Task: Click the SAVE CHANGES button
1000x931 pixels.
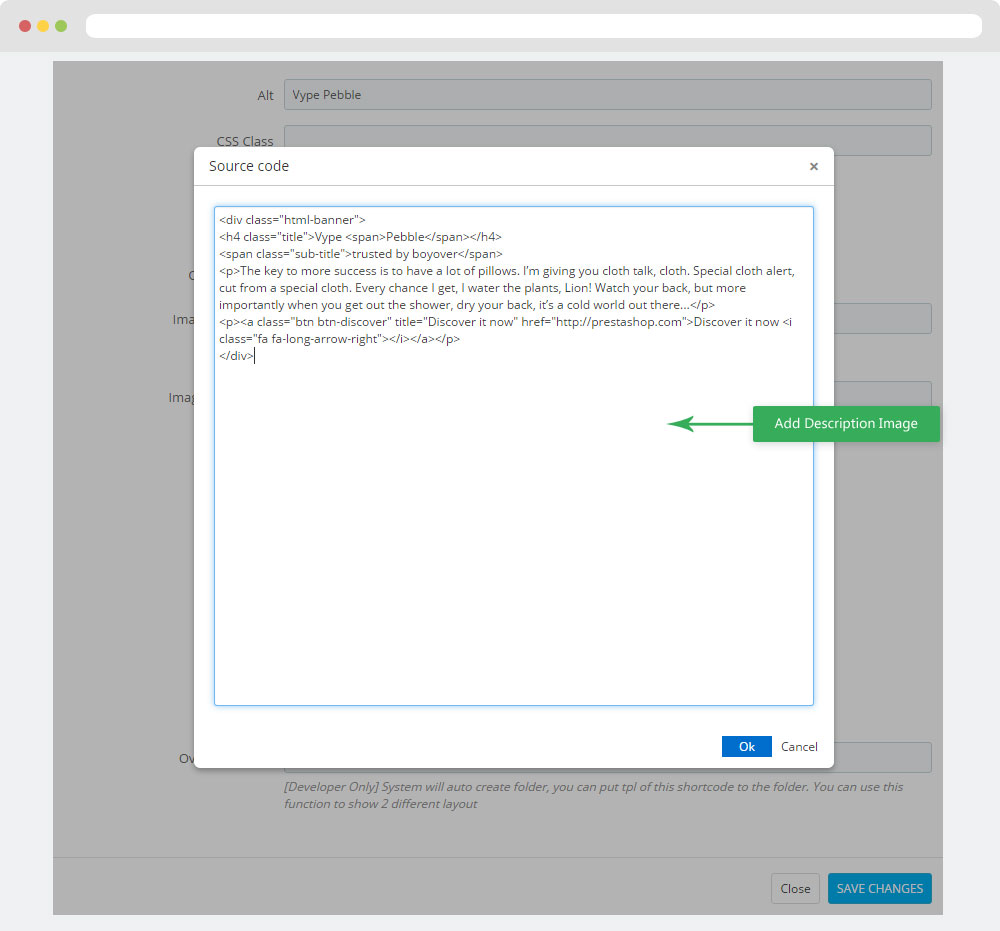Action: click(x=879, y=888)
